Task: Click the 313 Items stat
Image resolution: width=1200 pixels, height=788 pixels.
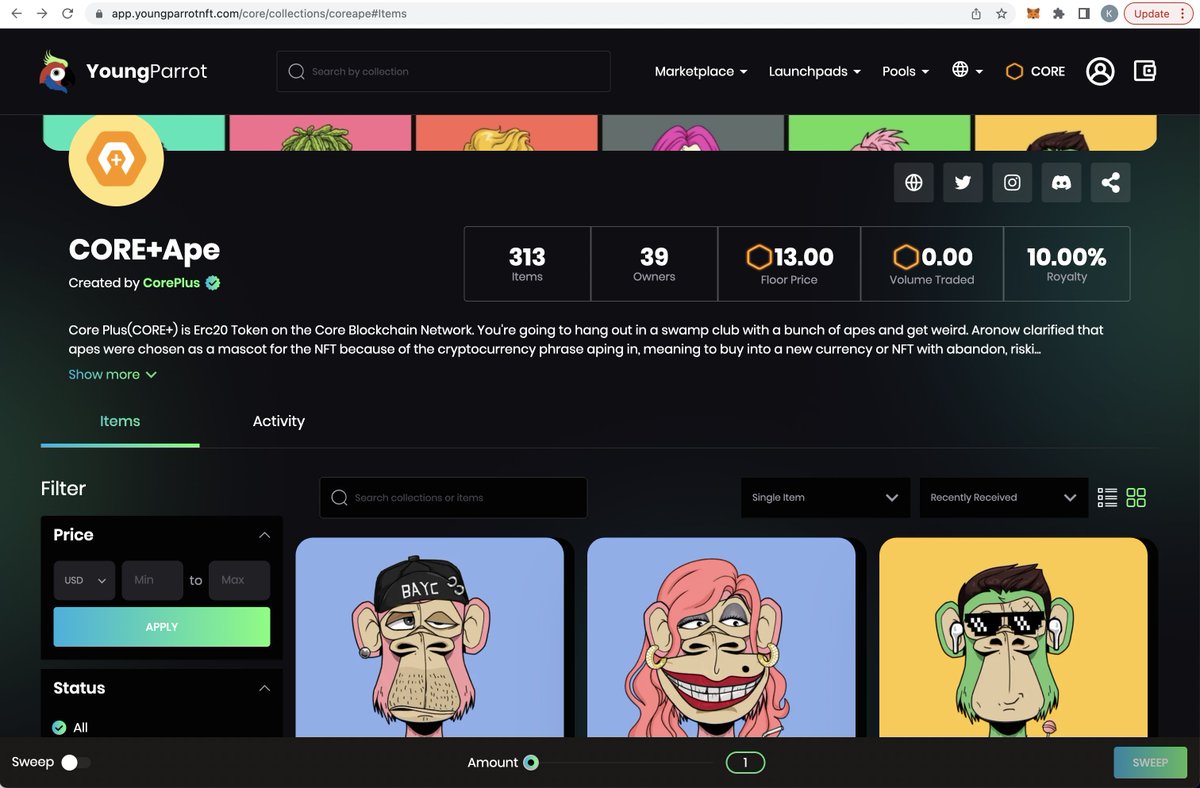Action: 527,264
